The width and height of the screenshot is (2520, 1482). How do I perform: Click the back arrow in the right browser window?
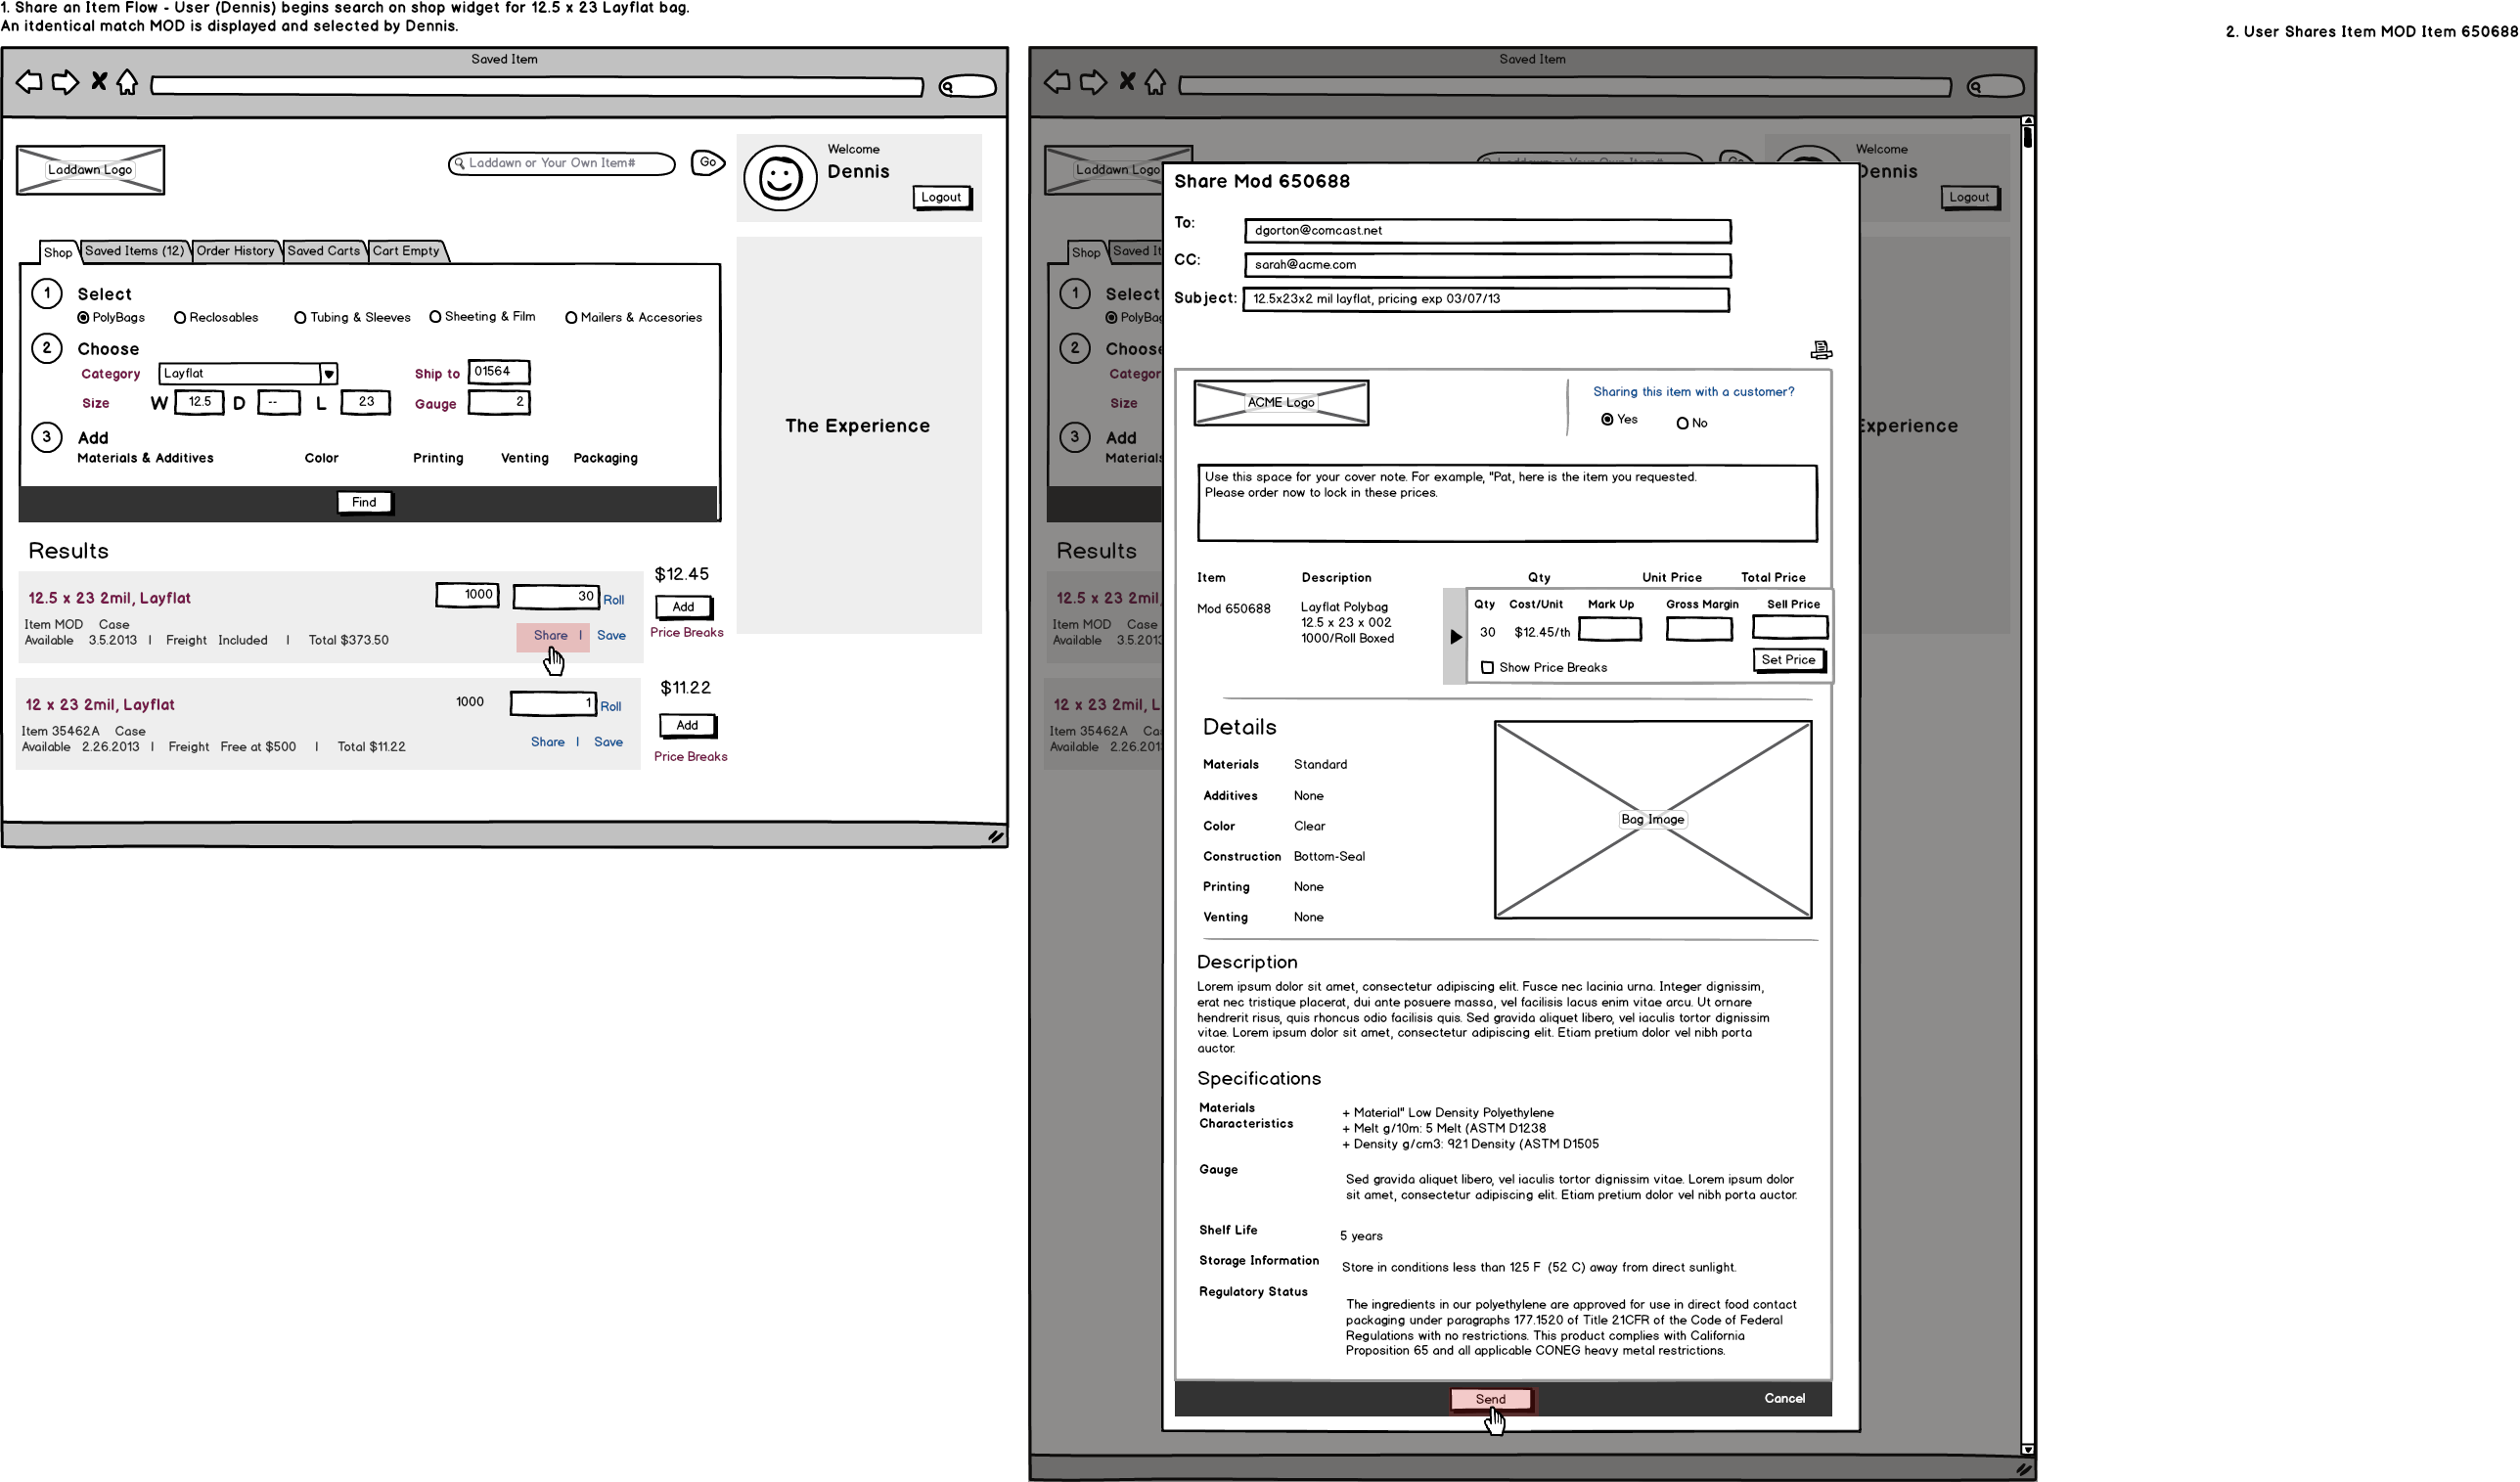click(x=1057, y=82)
